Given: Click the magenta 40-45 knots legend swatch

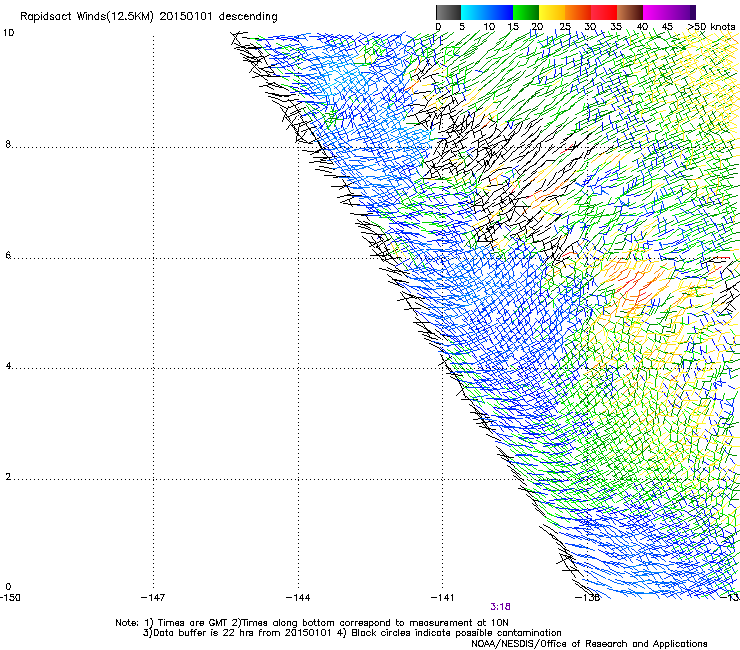Looking at the screenshot, I should pos(657,12).
